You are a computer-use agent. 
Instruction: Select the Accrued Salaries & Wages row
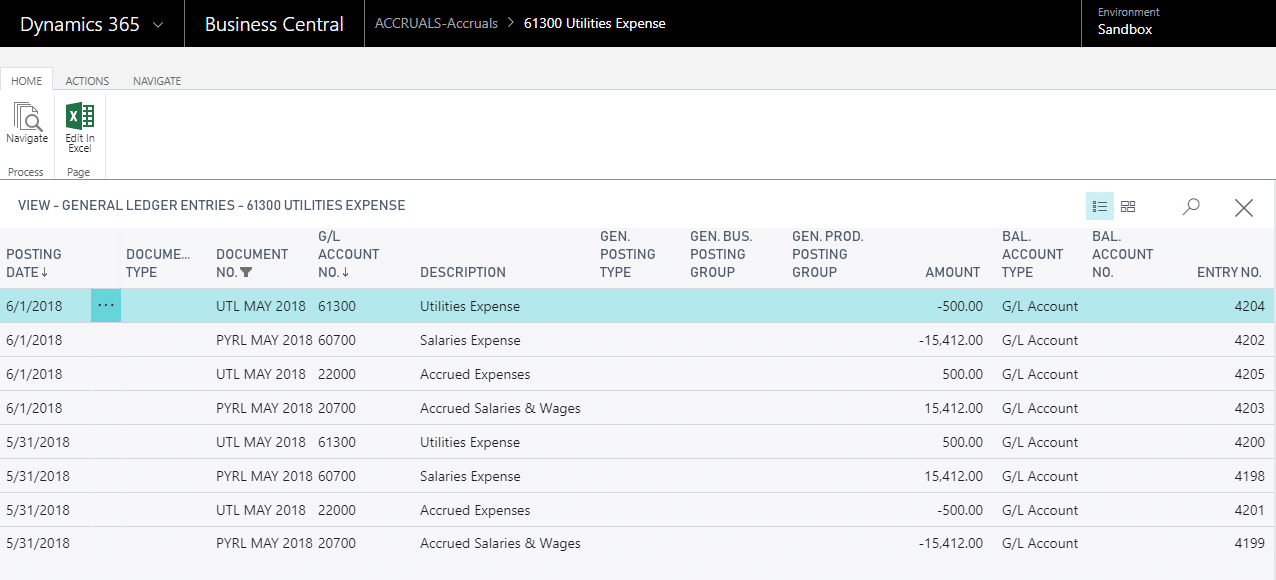coord(500,407)
